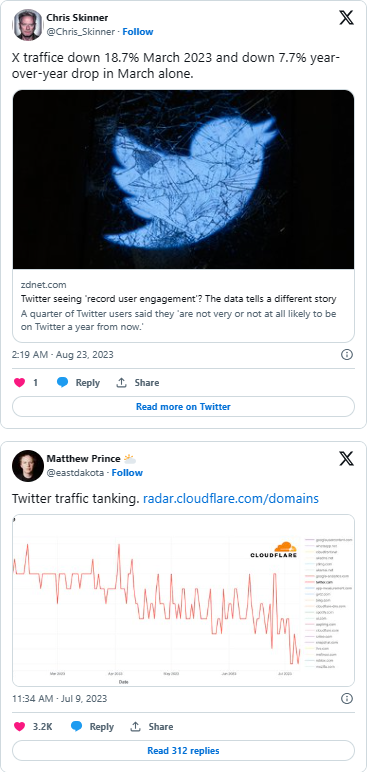
Task: Like Chris Skinner's tweet with heart icon
Action: click(19, 383)
